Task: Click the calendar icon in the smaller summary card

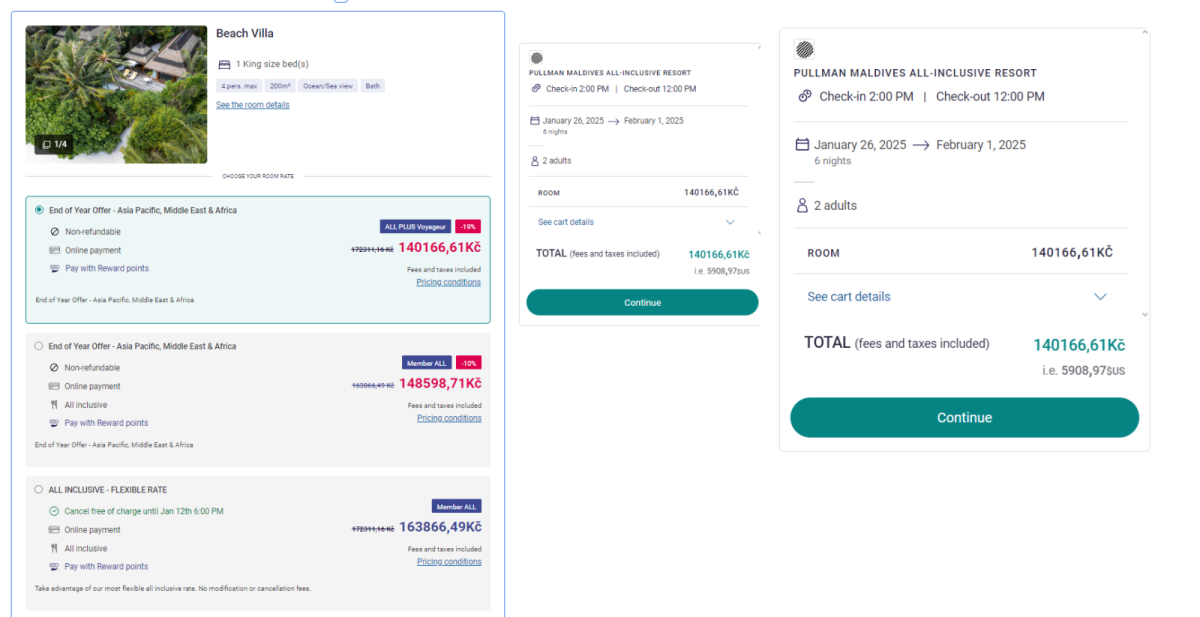Action: click(x=535, y=121)
